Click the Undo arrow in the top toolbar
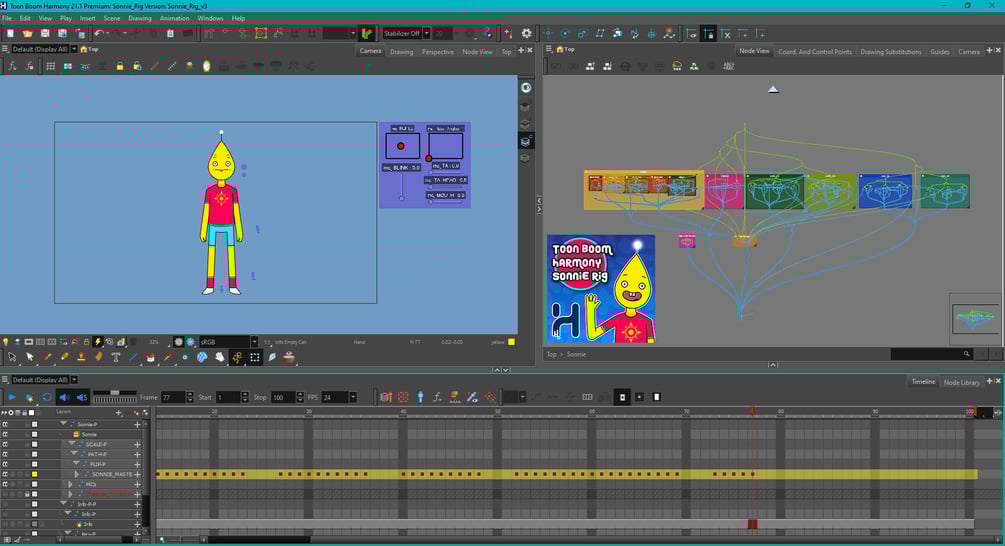Image resolution: width=1005 pixels, height=546 pixels. pyautogui.click(x=99, y=33)
